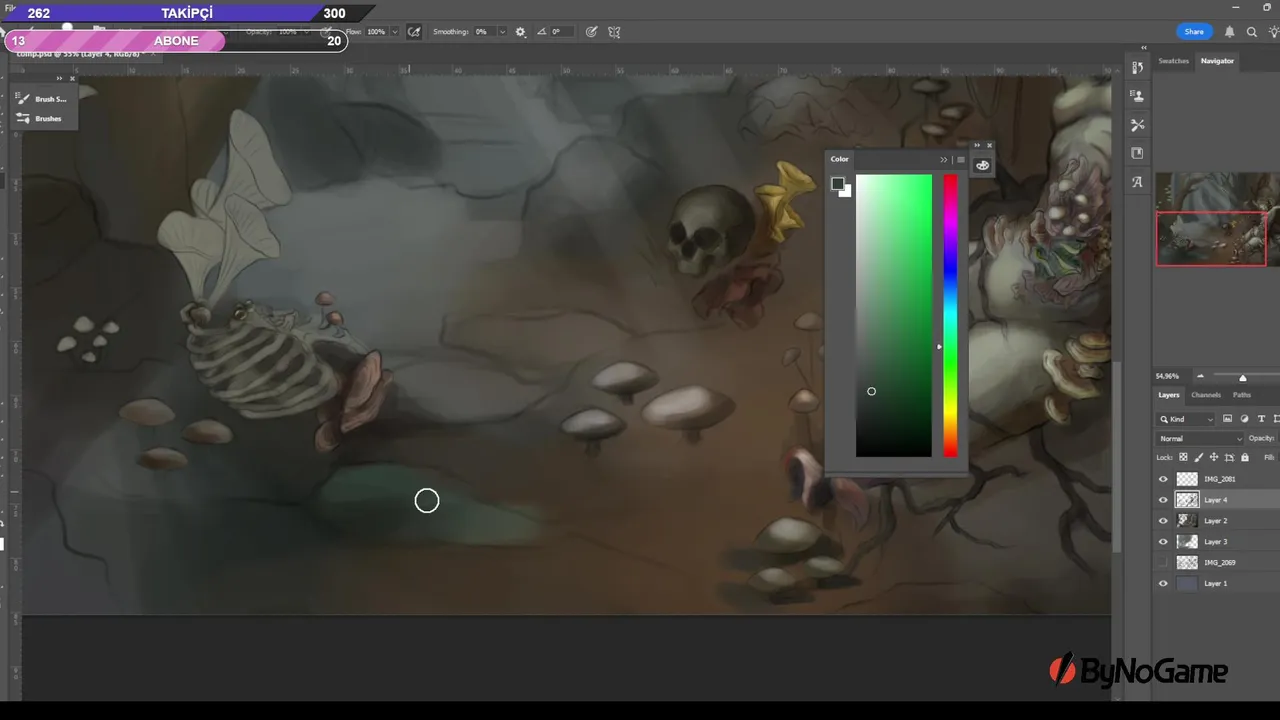The image size is (1280, 720).
Task: Hide Layer 2 visibility eye
Action: [1163, 521]
